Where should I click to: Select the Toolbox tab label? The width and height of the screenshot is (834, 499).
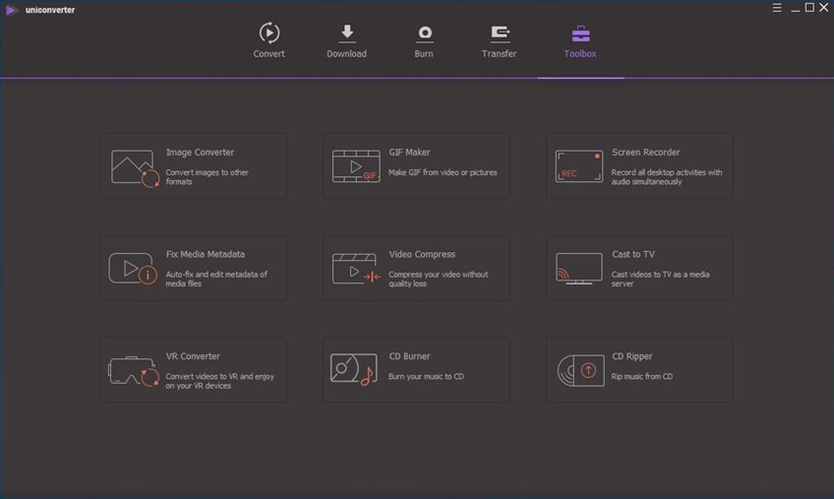[x=580, y=54]
